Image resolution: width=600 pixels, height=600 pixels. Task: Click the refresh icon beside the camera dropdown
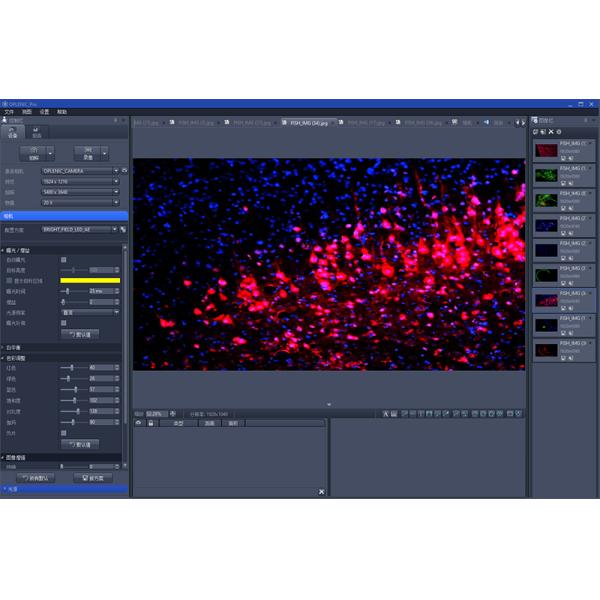(x=124, y=171)
